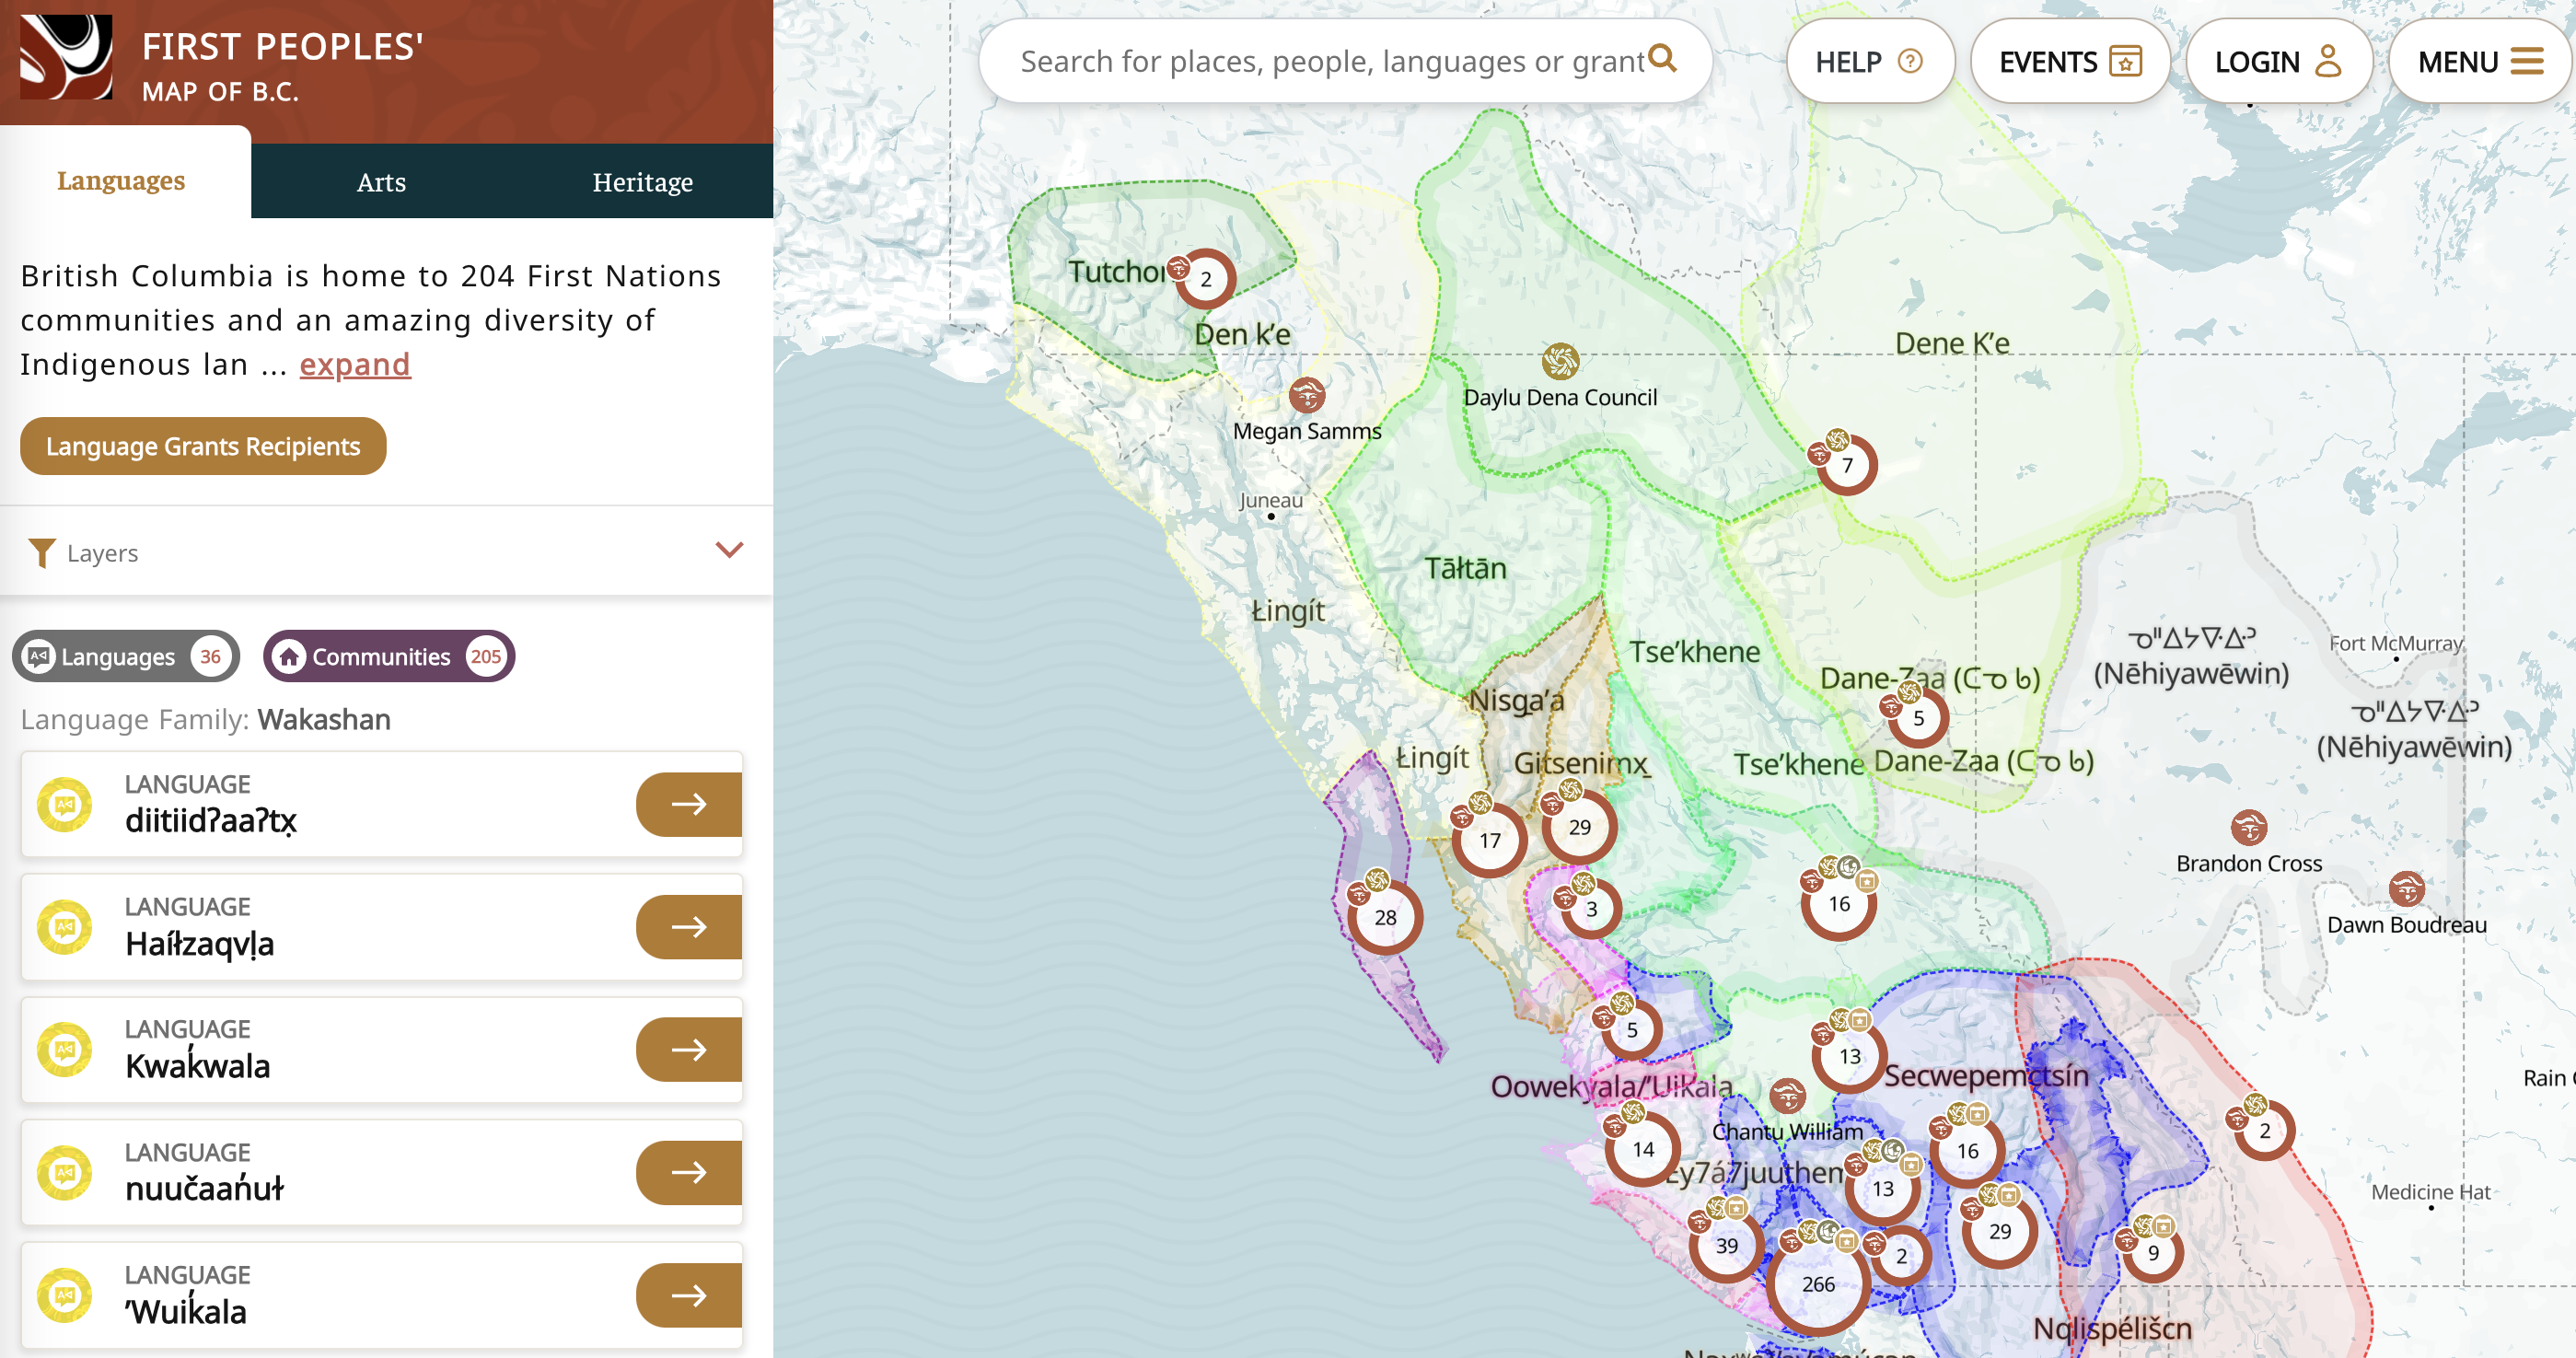Select the cluster marker showing 17
This screenshot has height=1358, width=2576.
[x=1489, y=840]
